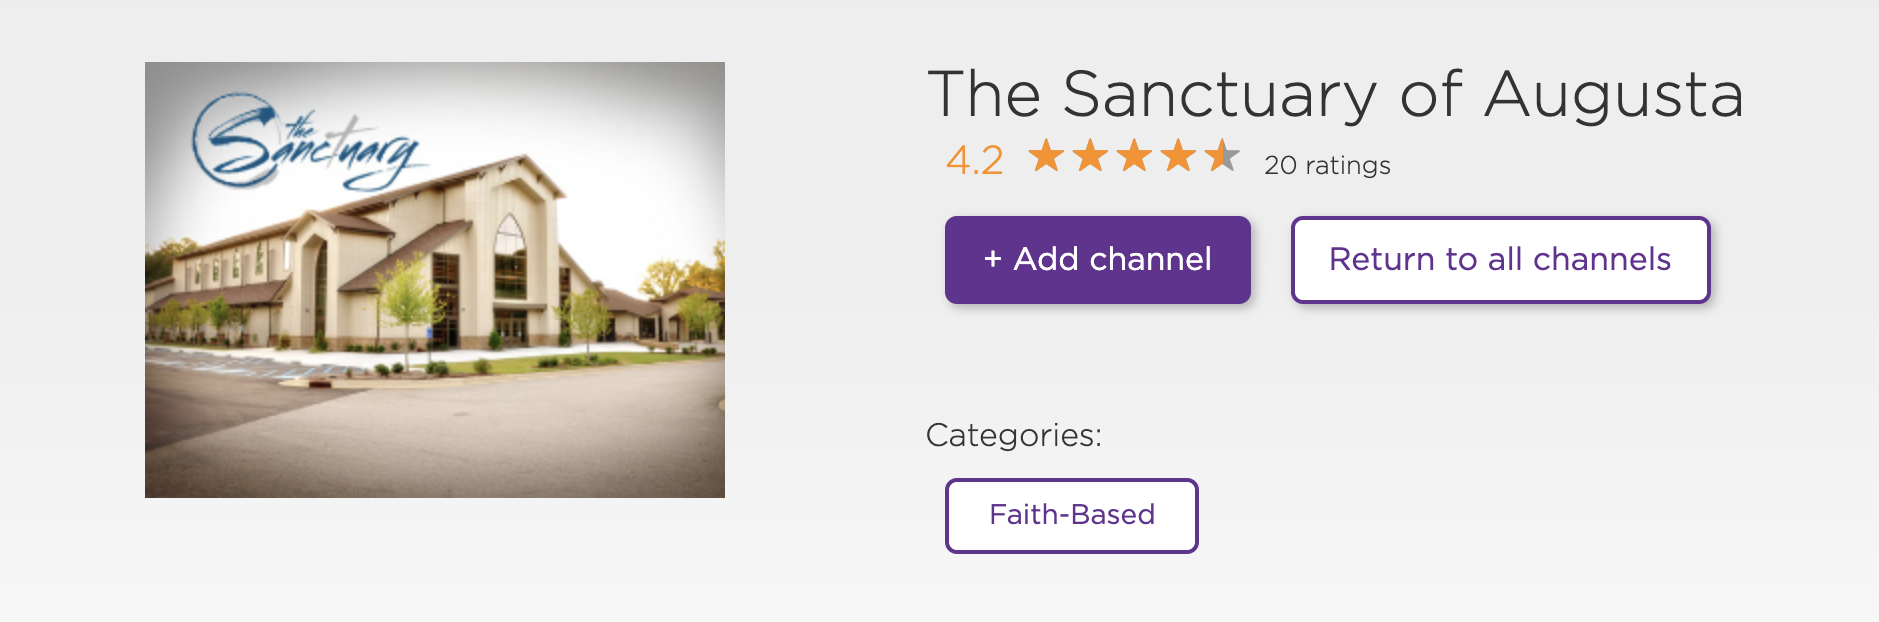Click the word Sanctuary in the heading

click(x=1220, y=95)
